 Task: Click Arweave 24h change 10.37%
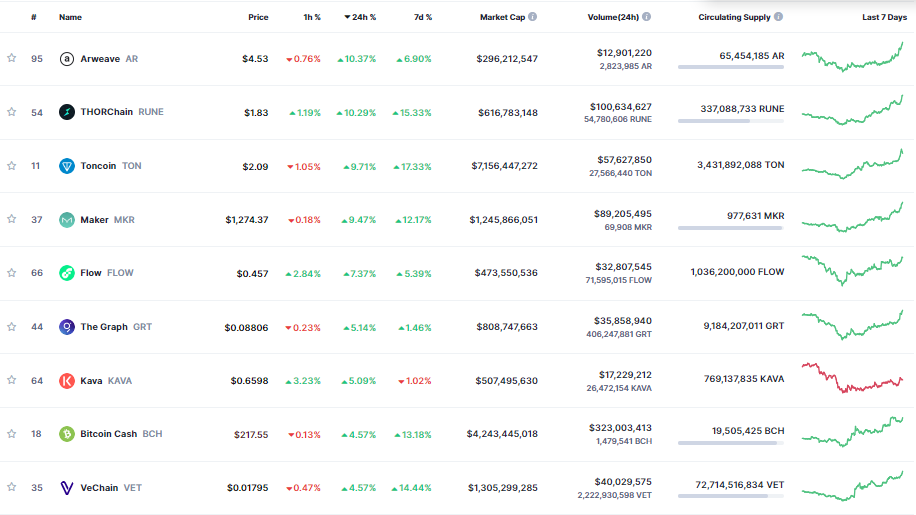[x=357, y=59]
